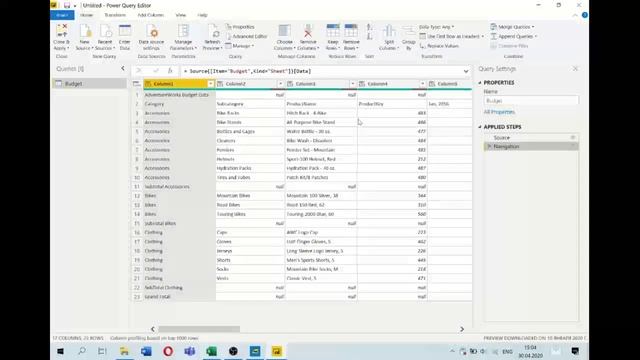This screenshot has height=360, width=640.
Task: Click the Replace Values option
Action: [x=439, y=46]
